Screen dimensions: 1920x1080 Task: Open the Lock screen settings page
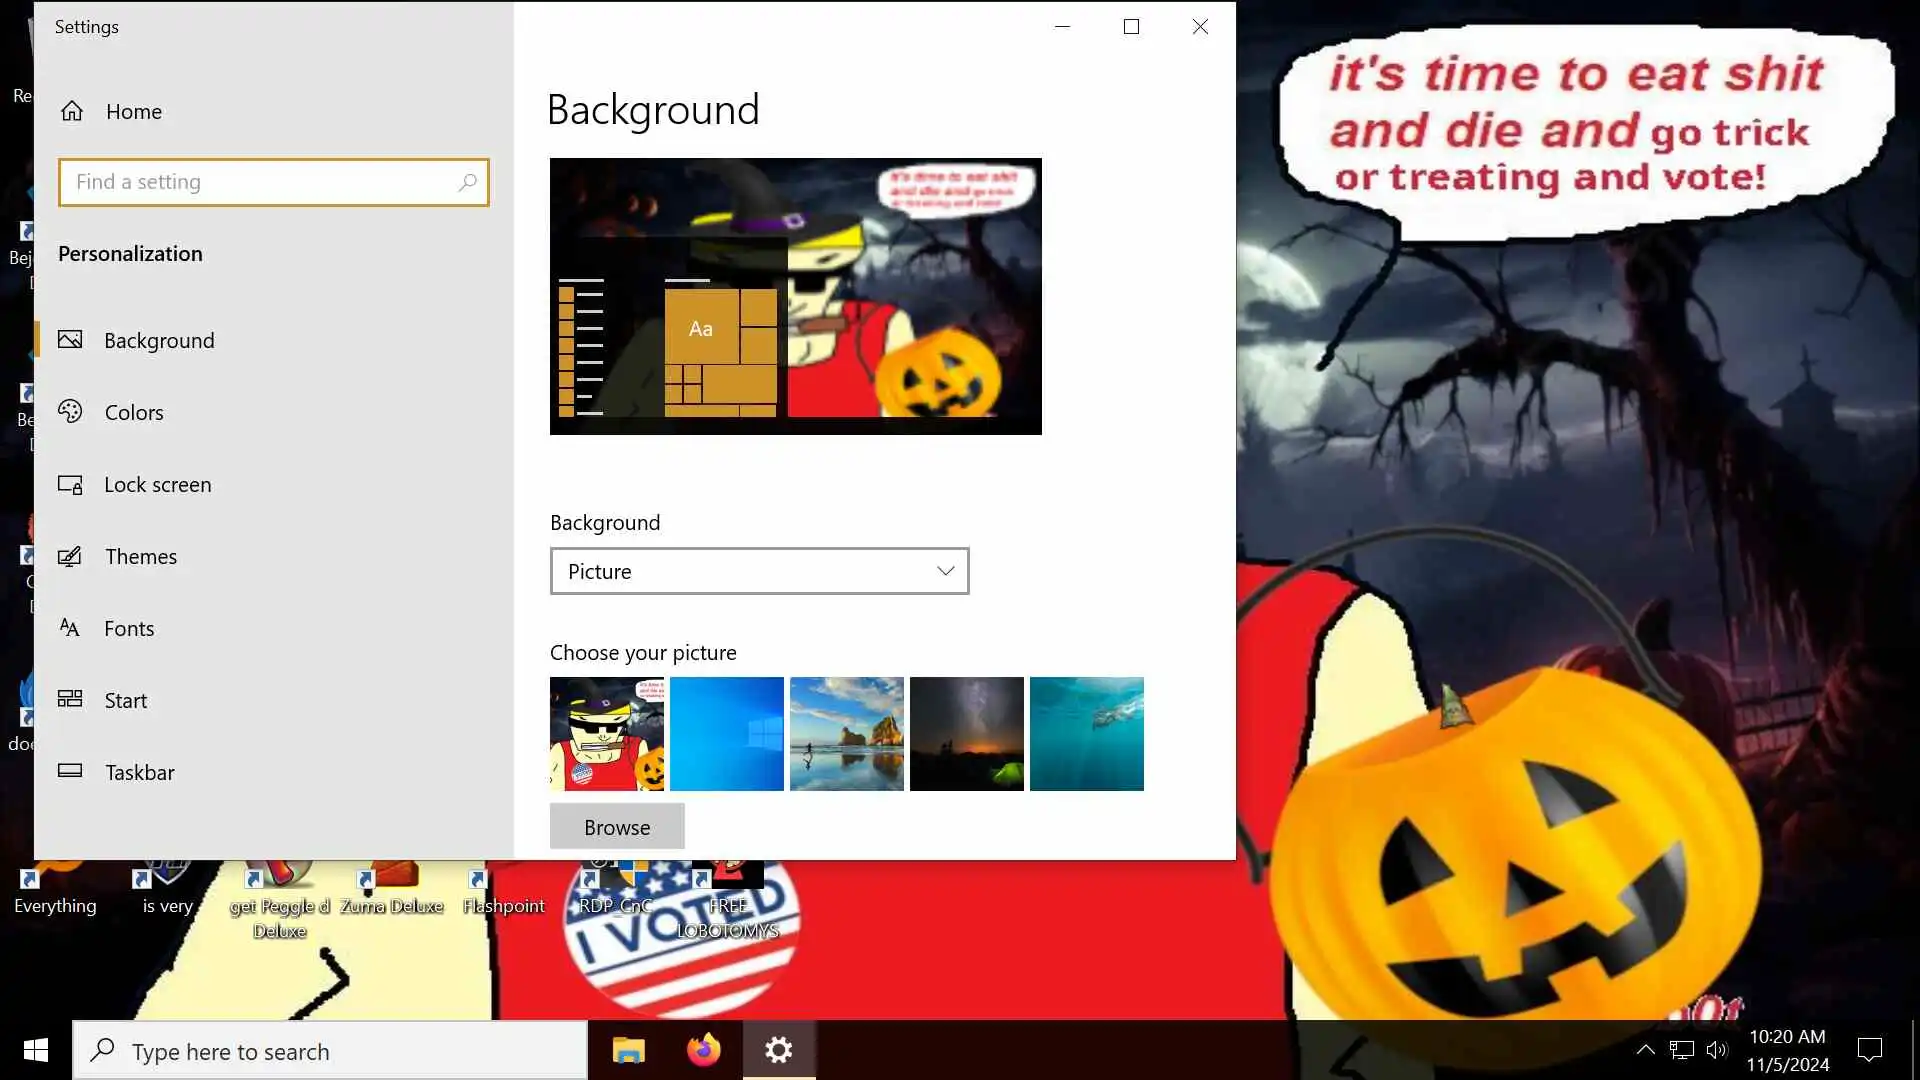[158, 484]
